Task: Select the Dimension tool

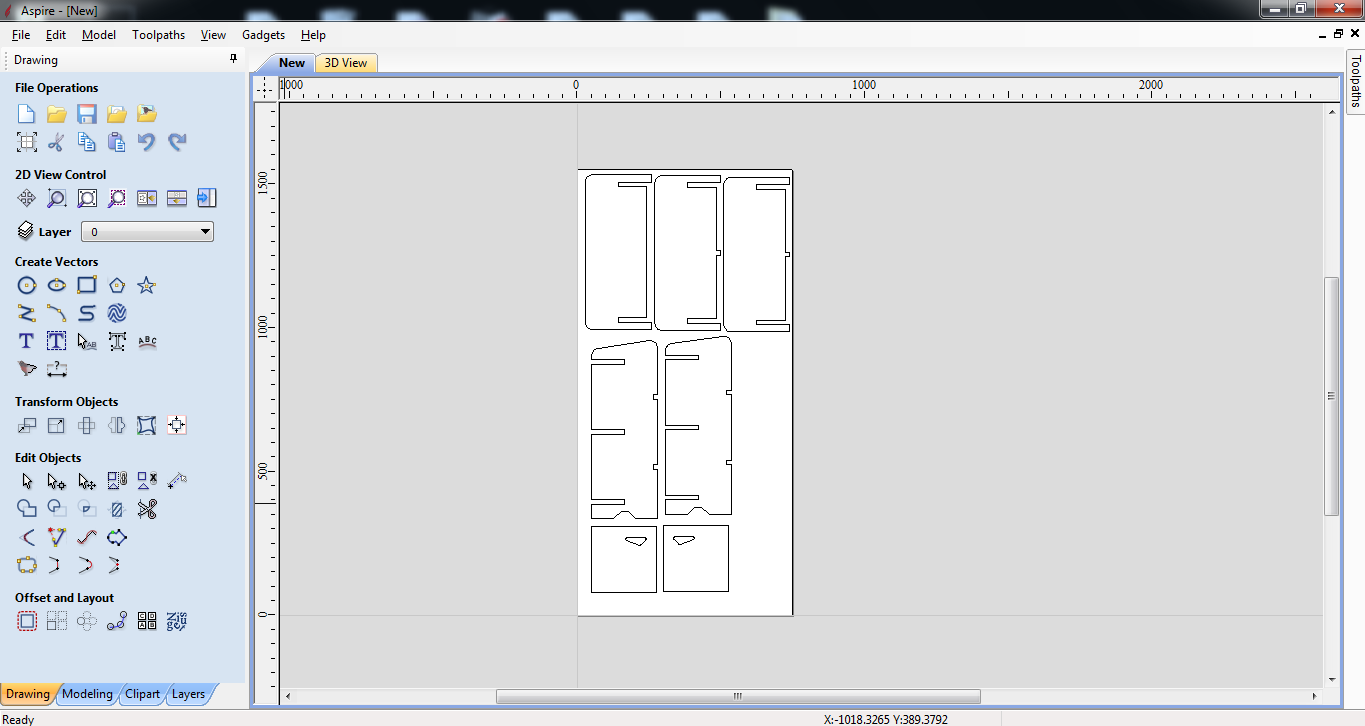Action: (57, 369)
